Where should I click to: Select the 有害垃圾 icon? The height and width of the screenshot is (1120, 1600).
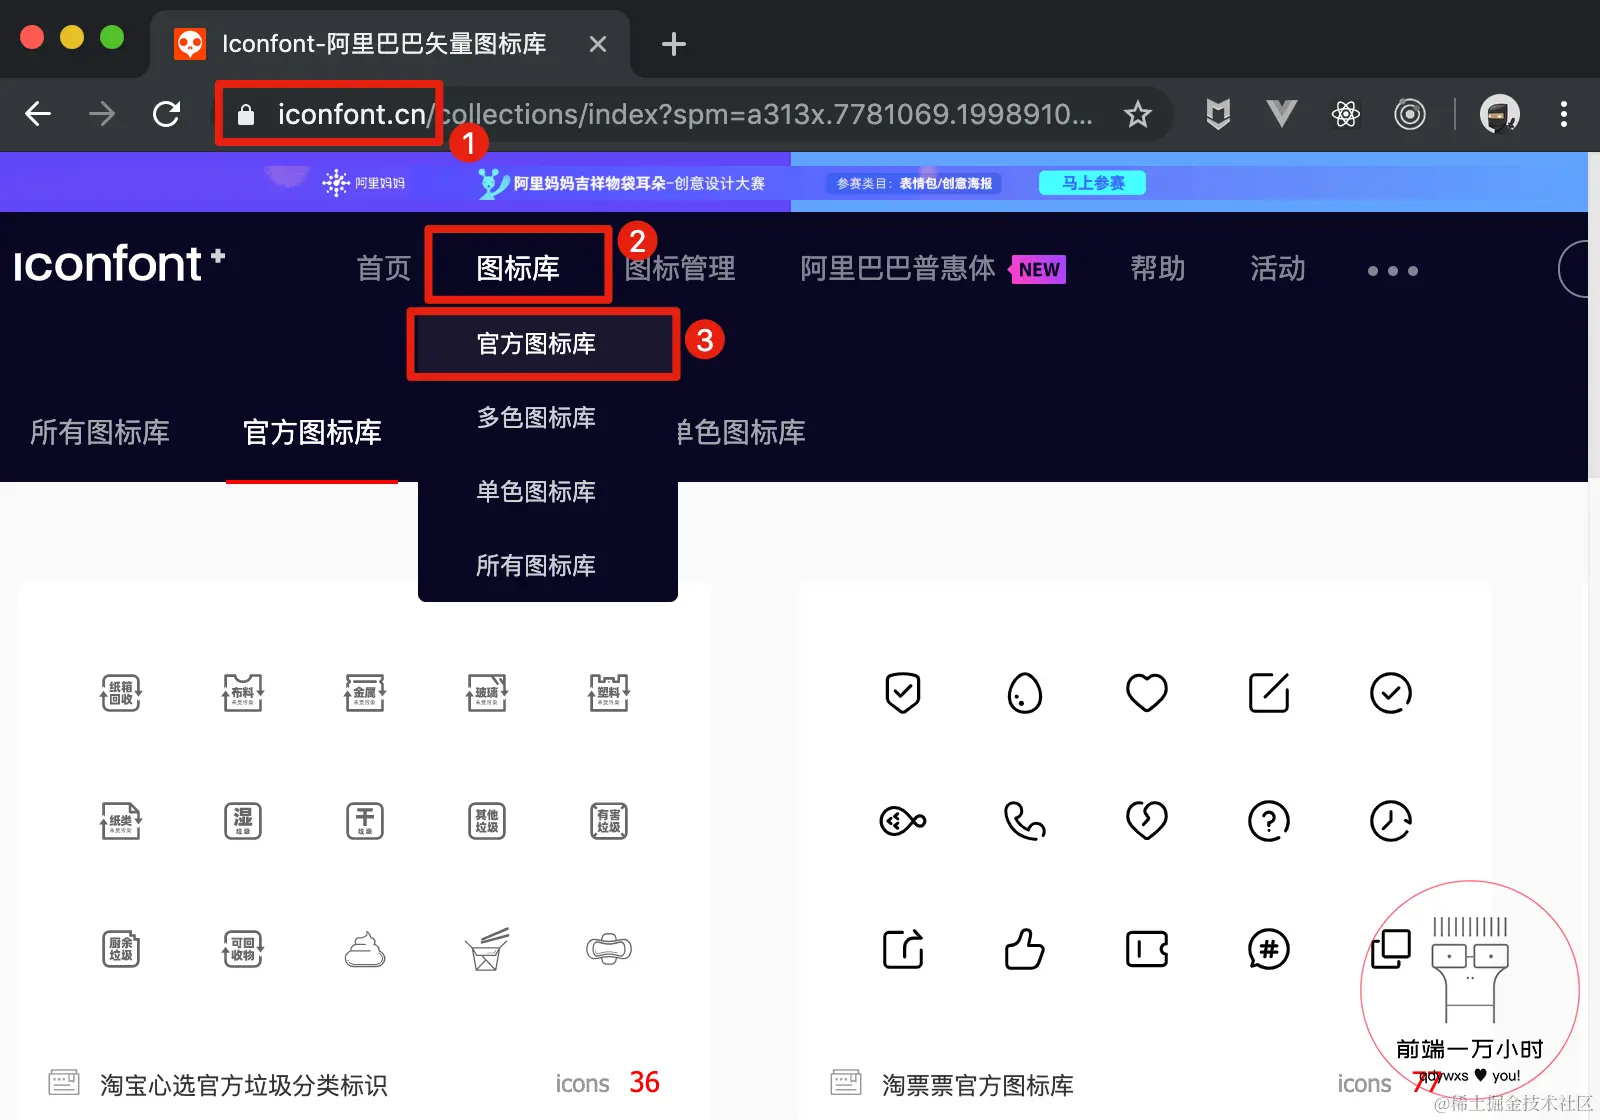[609, 821]
